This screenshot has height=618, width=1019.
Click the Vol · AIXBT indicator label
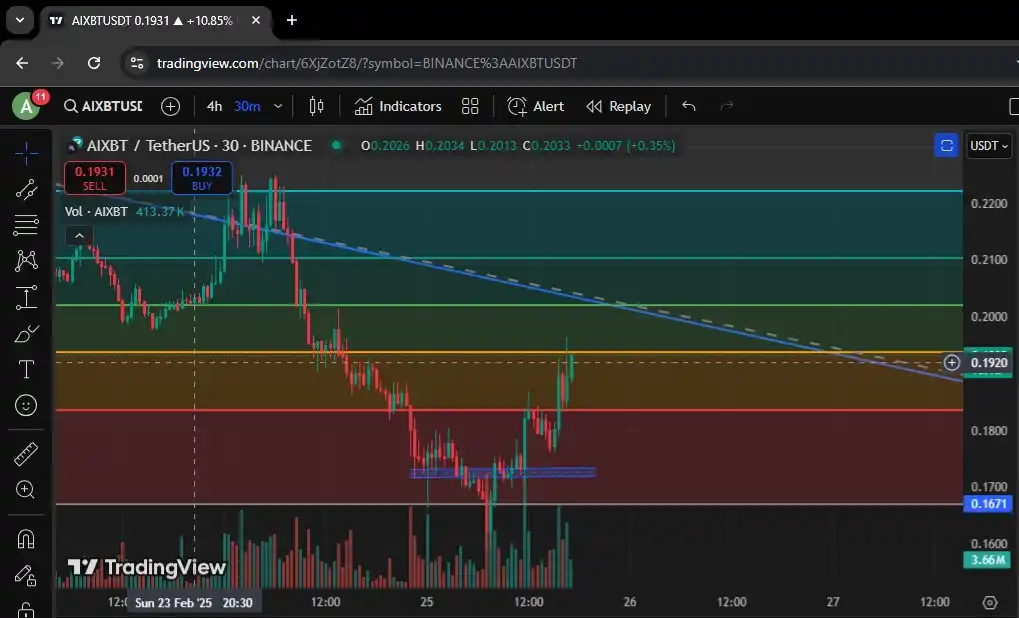pos(96,212)
